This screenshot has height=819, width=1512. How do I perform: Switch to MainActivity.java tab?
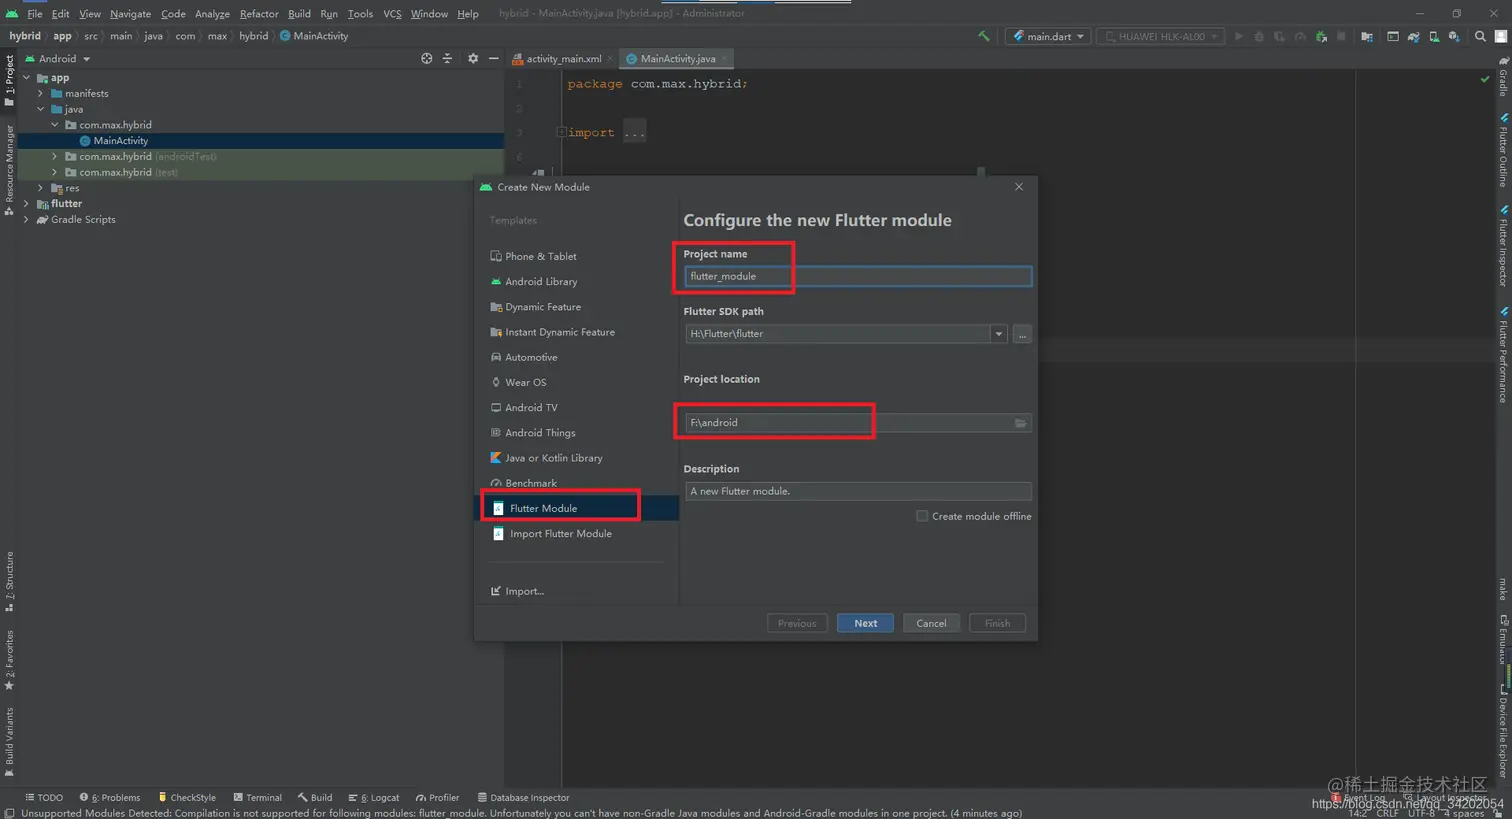tap(677, 59)
